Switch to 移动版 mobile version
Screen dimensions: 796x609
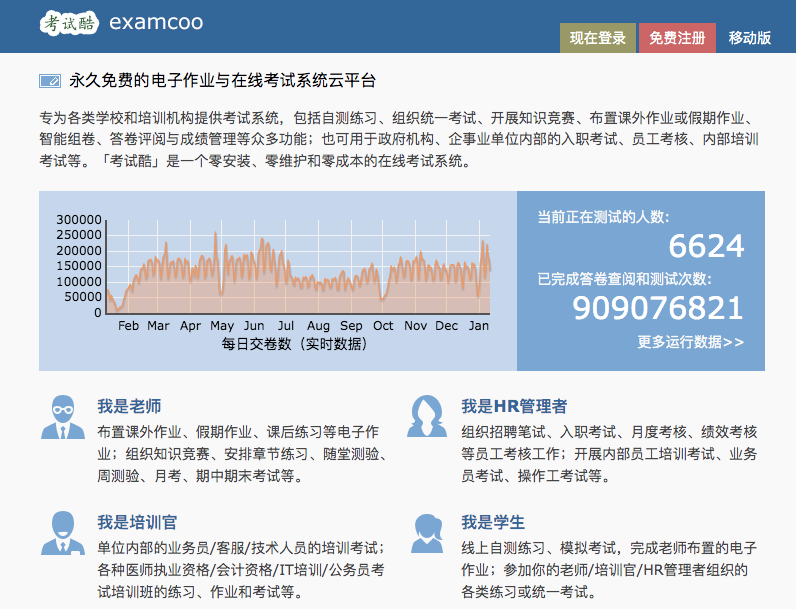750,38
